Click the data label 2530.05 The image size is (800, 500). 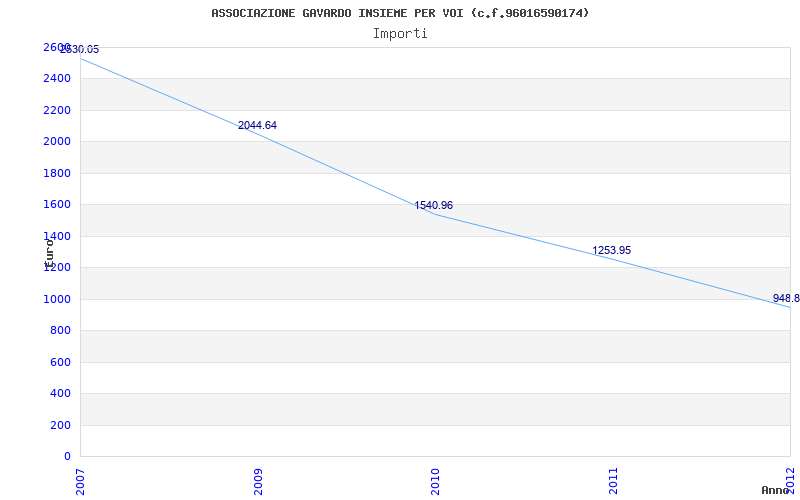pos(80,49)
